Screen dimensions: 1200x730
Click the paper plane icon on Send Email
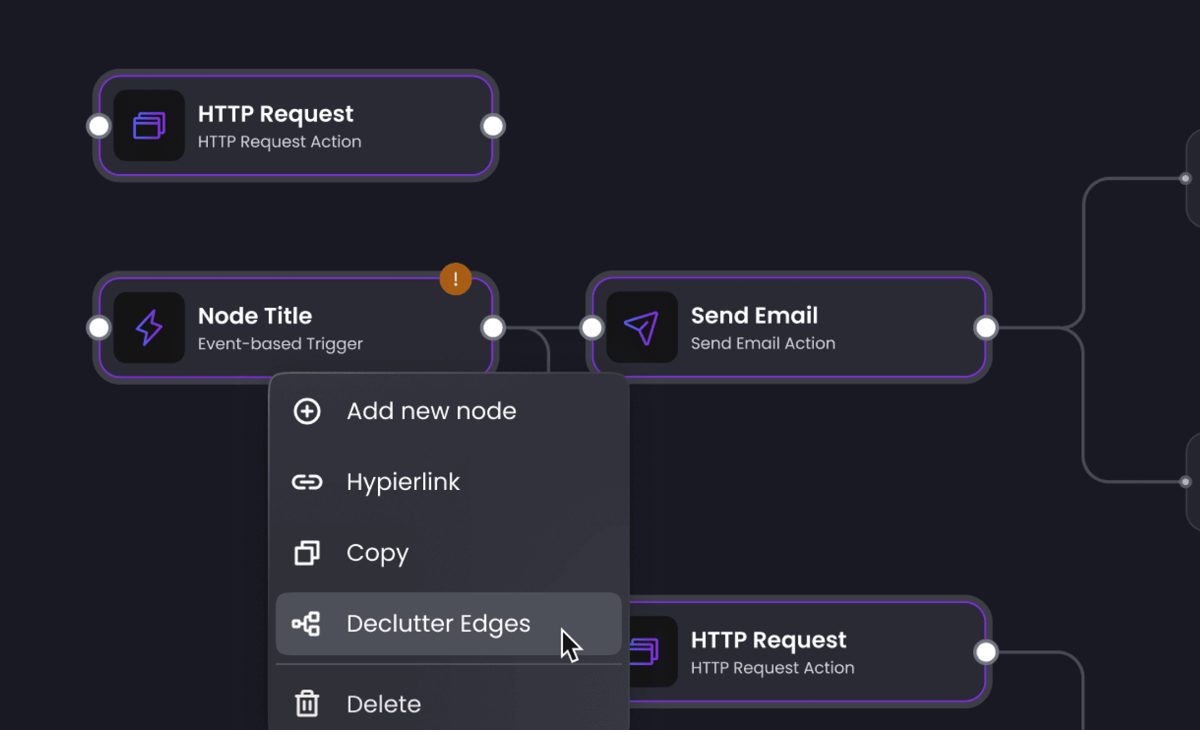point(641,327)
